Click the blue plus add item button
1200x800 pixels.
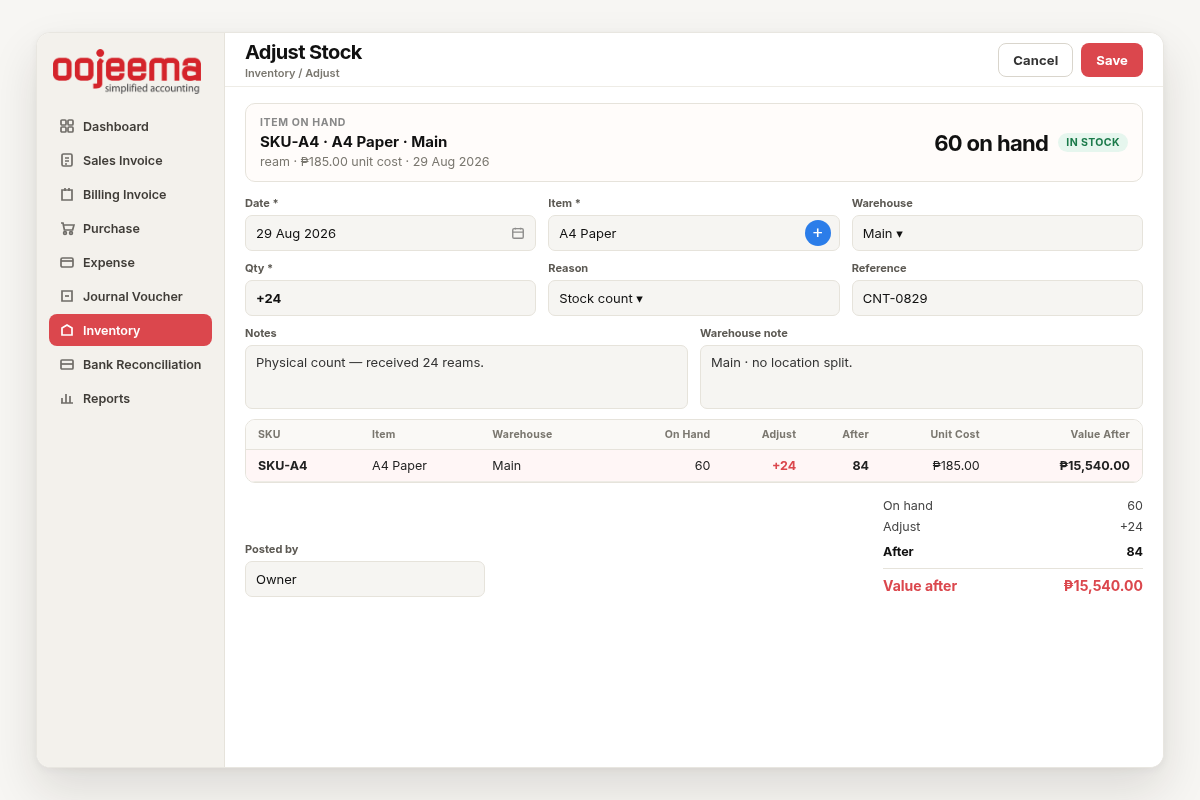coord(817,233)
